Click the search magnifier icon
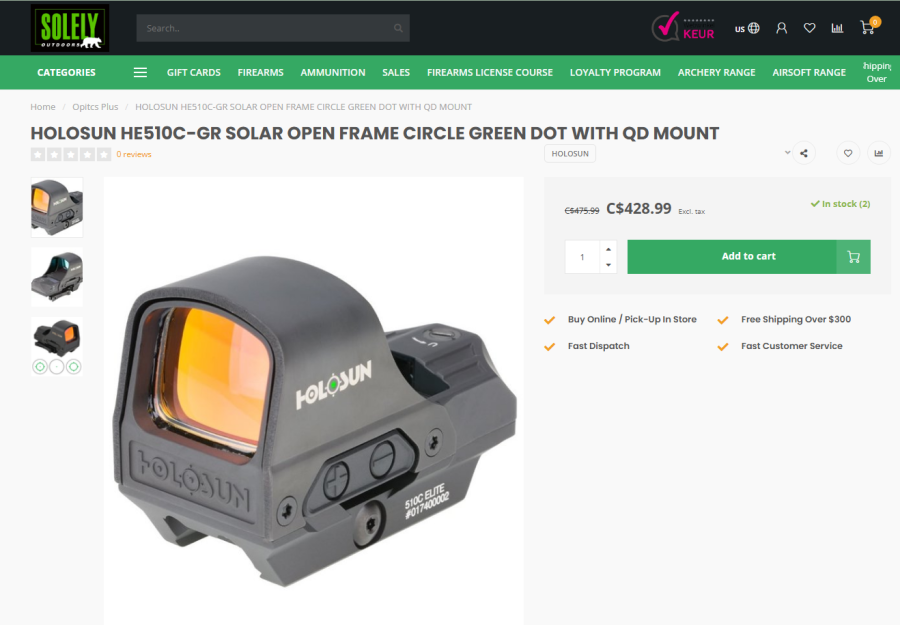This screenshot has height=625, width=900. (398, 28)
